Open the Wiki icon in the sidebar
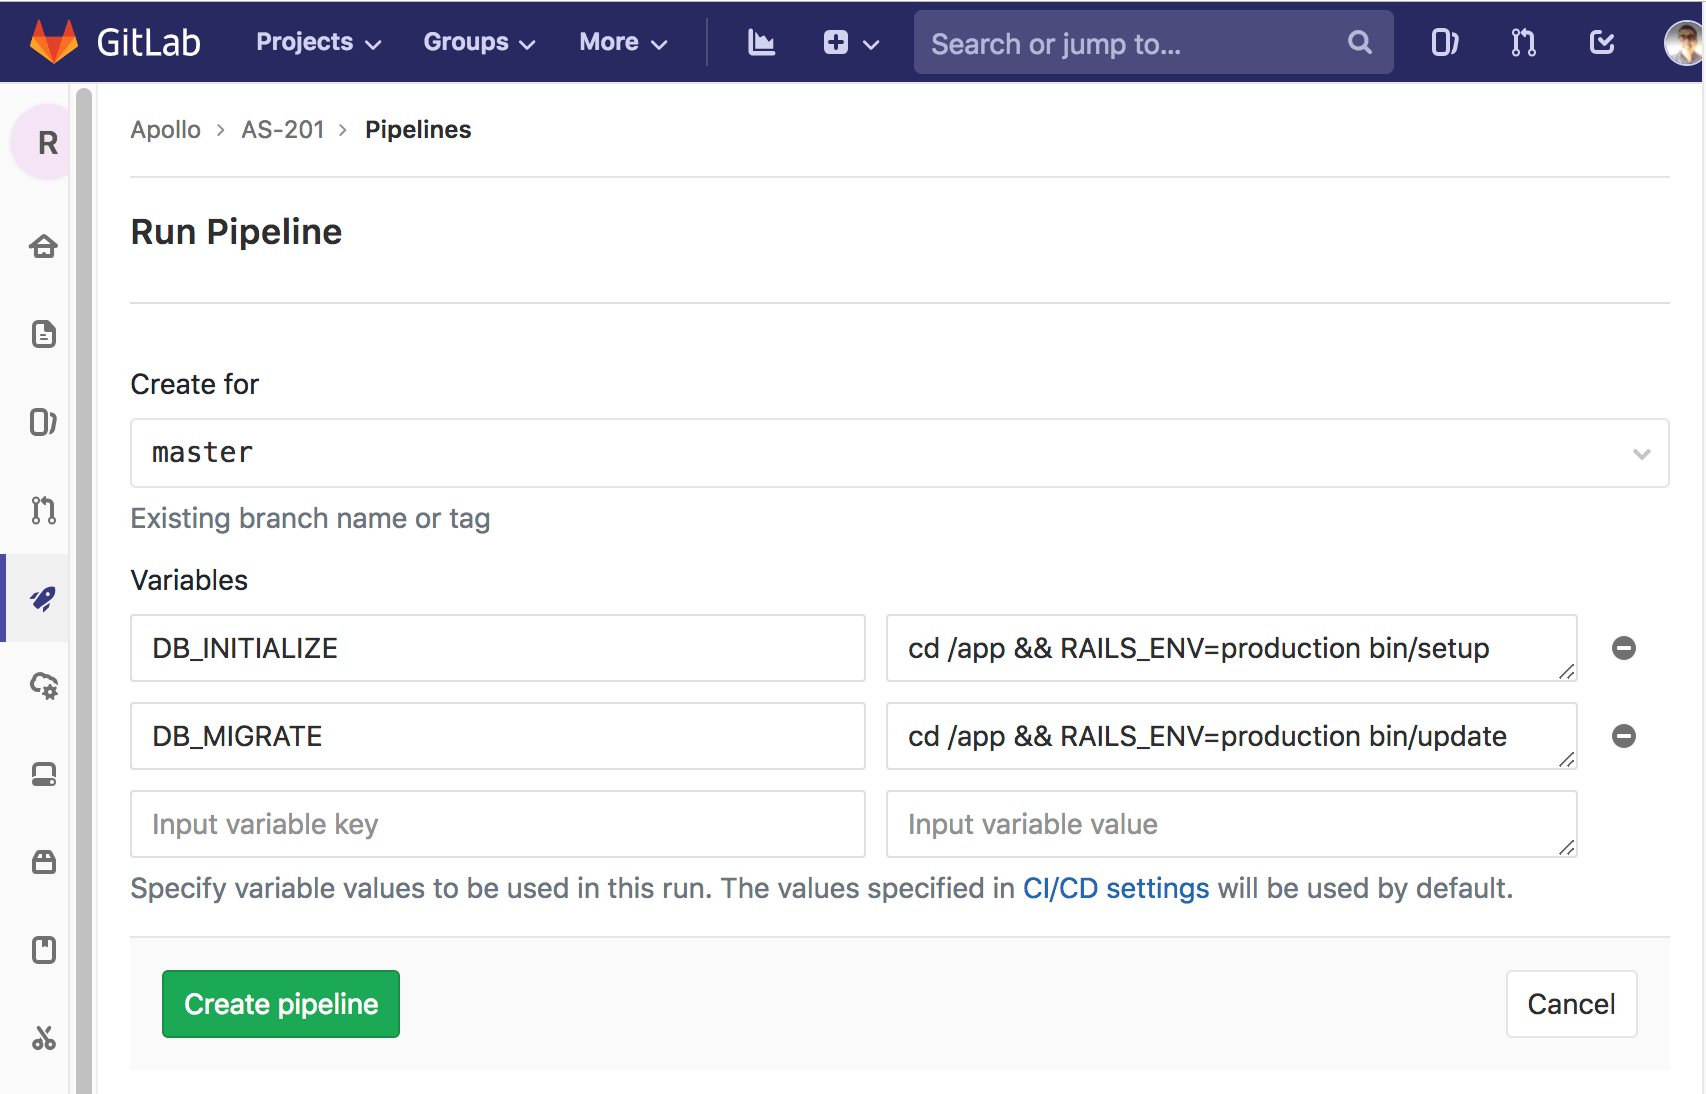Viewport: 1706px width, 1094px height. tap(42, 950)
